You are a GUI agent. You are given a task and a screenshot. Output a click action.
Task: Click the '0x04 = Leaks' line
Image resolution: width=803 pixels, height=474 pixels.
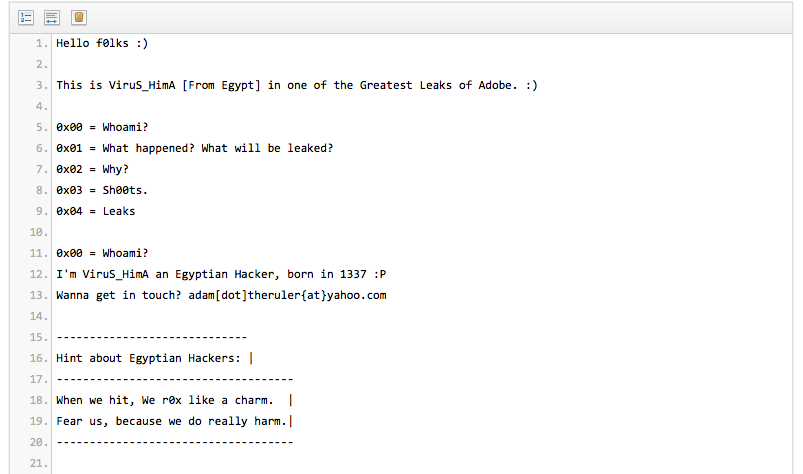(95, 211)
